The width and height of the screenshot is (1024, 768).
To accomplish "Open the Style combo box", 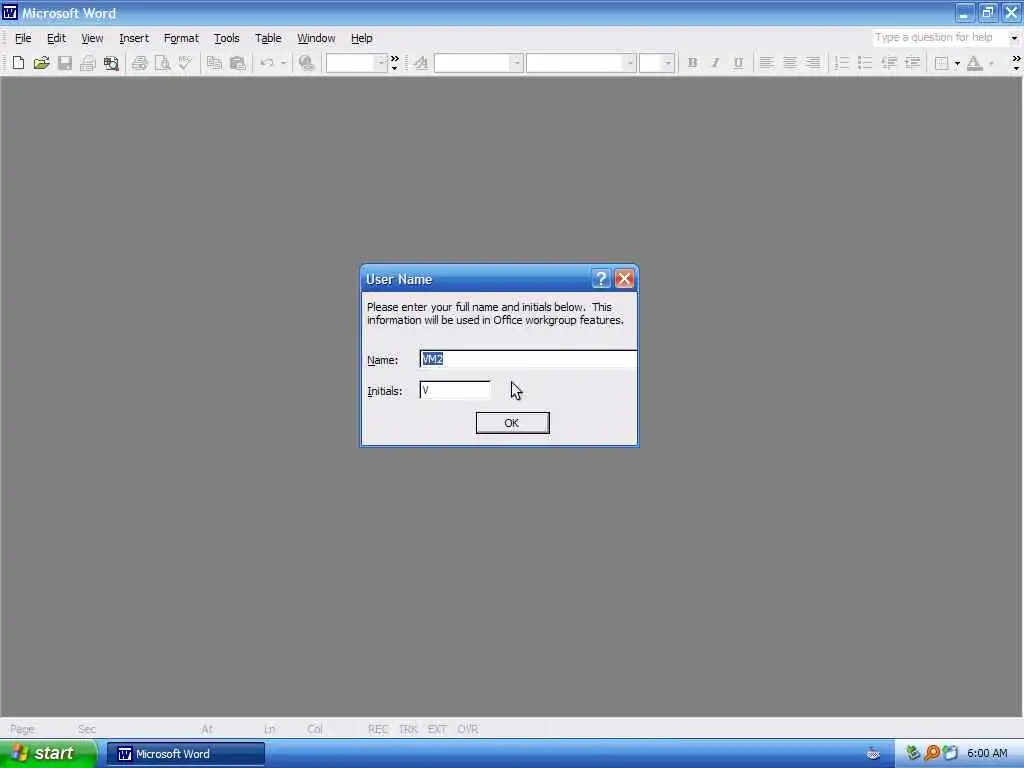I will (478, 63).
